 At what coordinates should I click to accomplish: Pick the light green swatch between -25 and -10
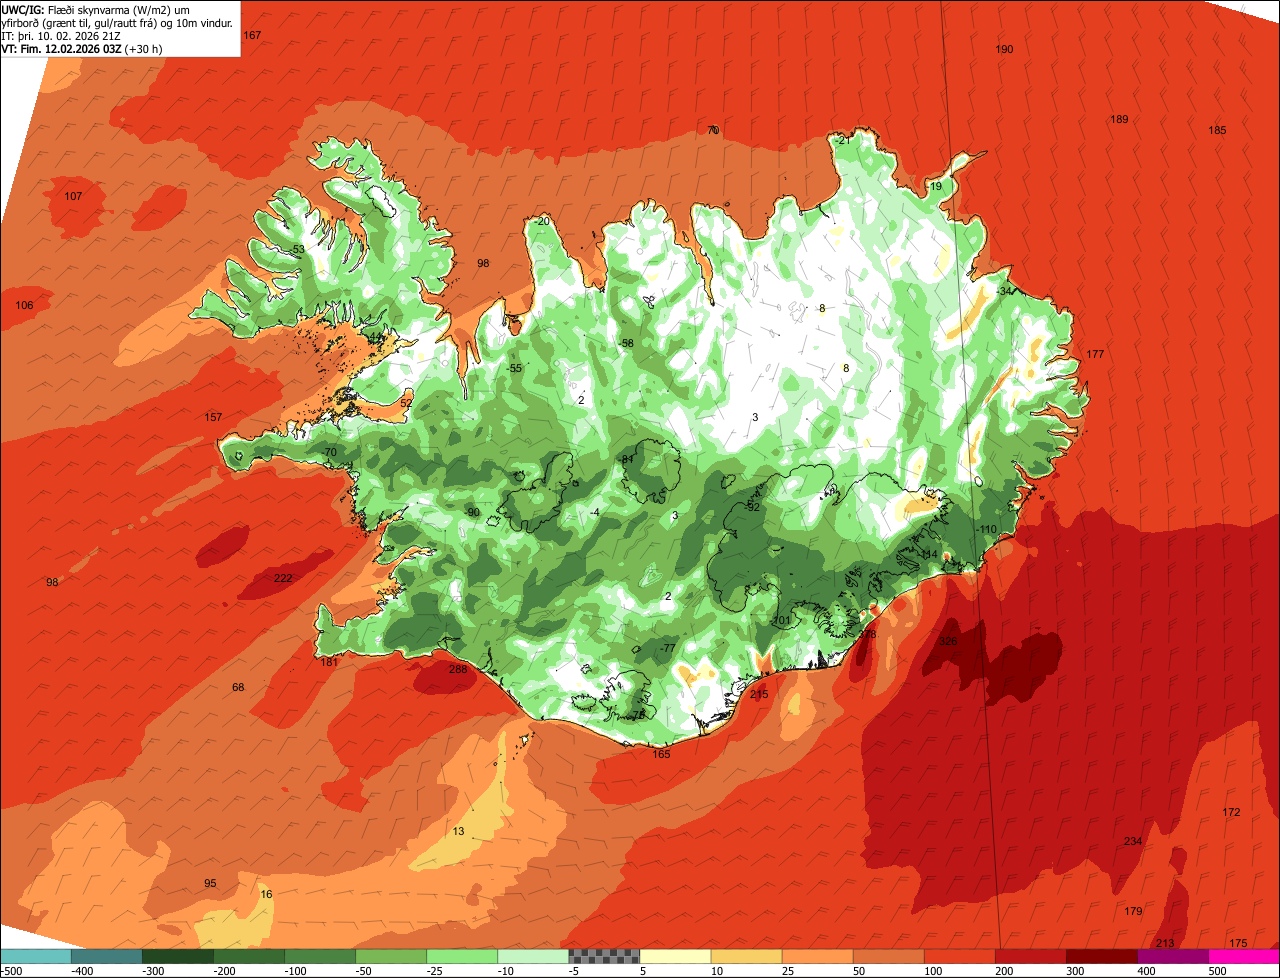462,956
